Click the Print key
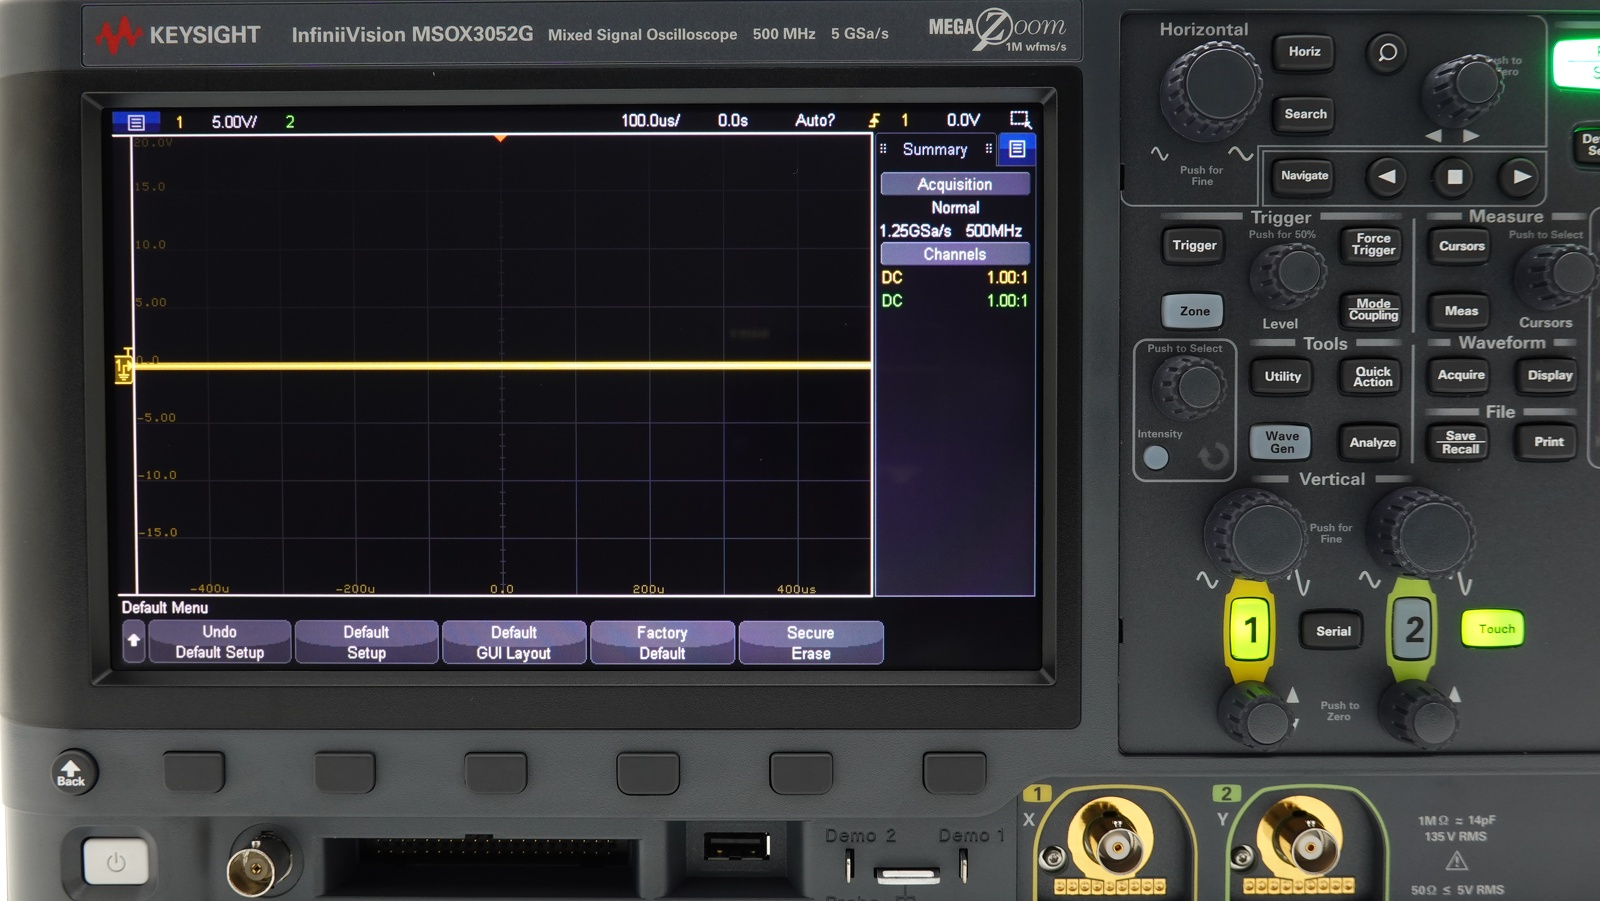Screen dimensions: 1600x901 point(1549,442)
